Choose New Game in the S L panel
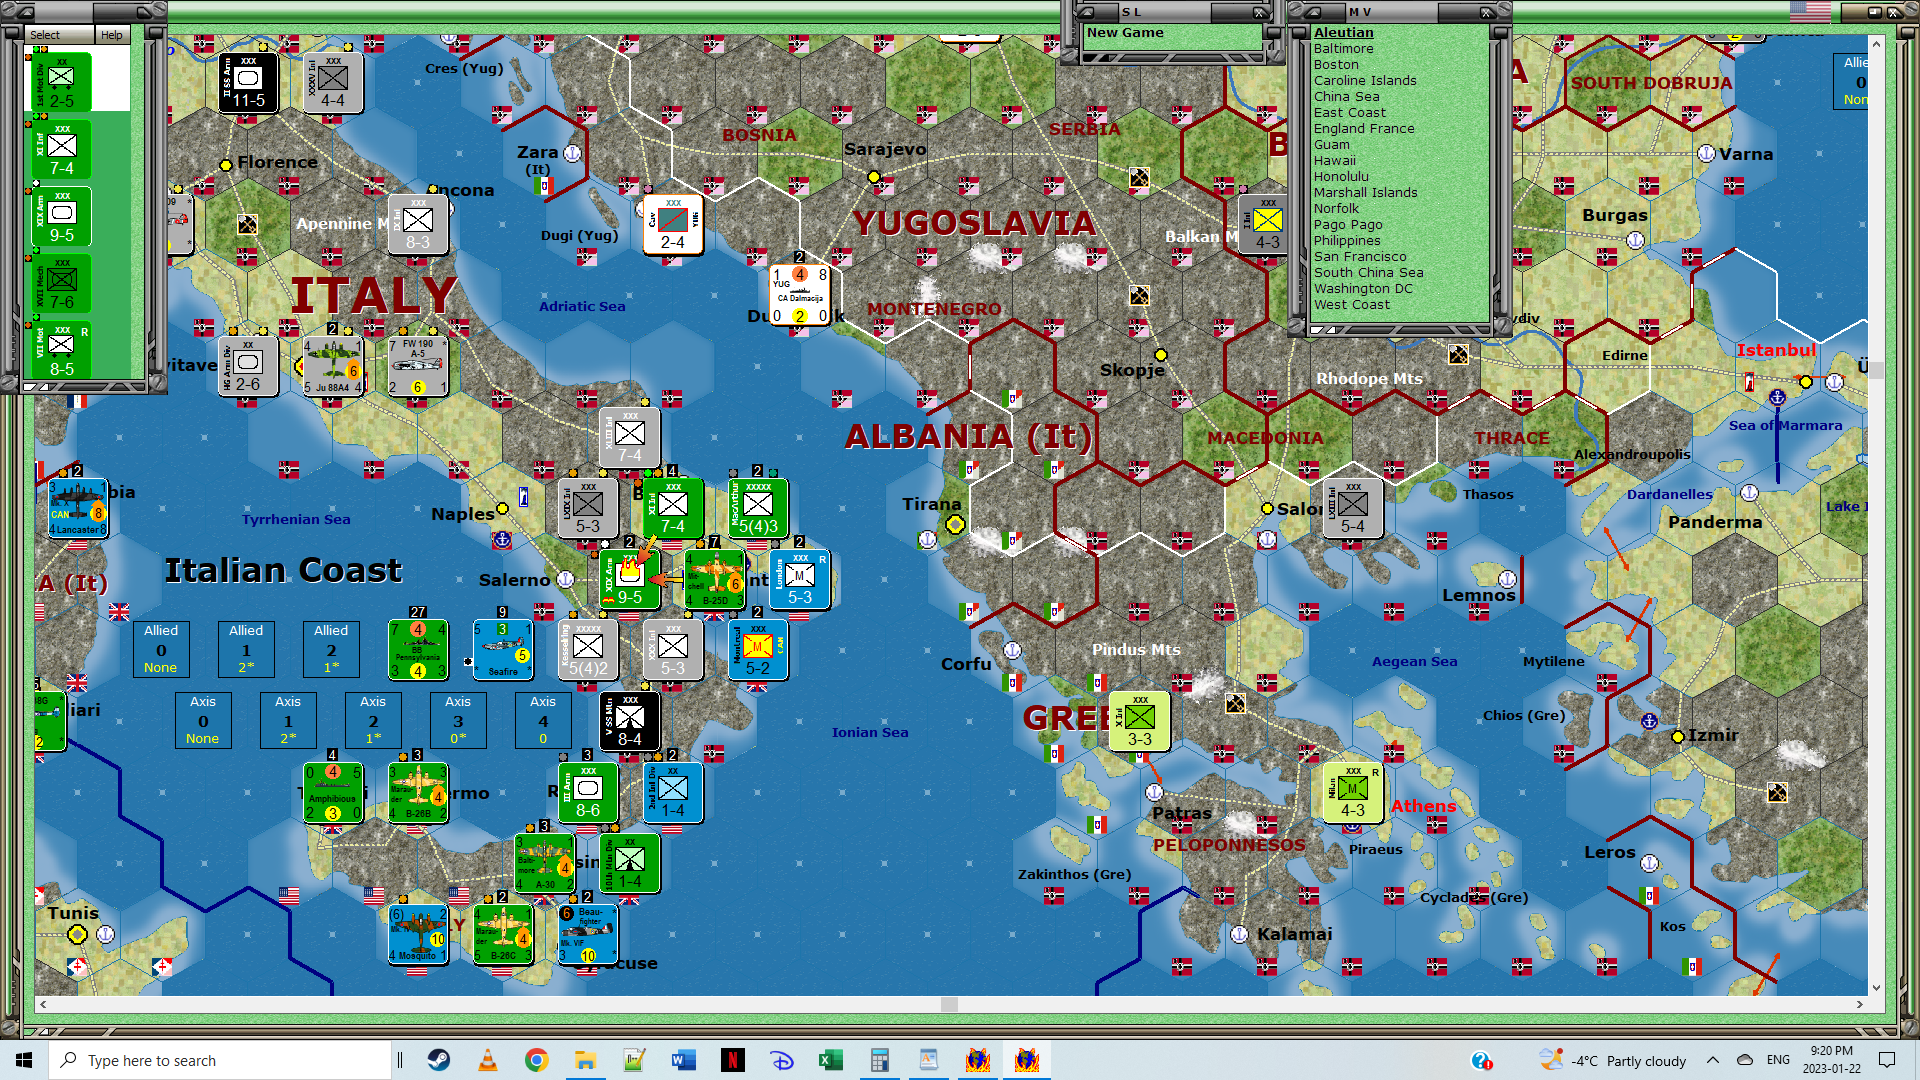1920x1080 pixels. 1125,33
